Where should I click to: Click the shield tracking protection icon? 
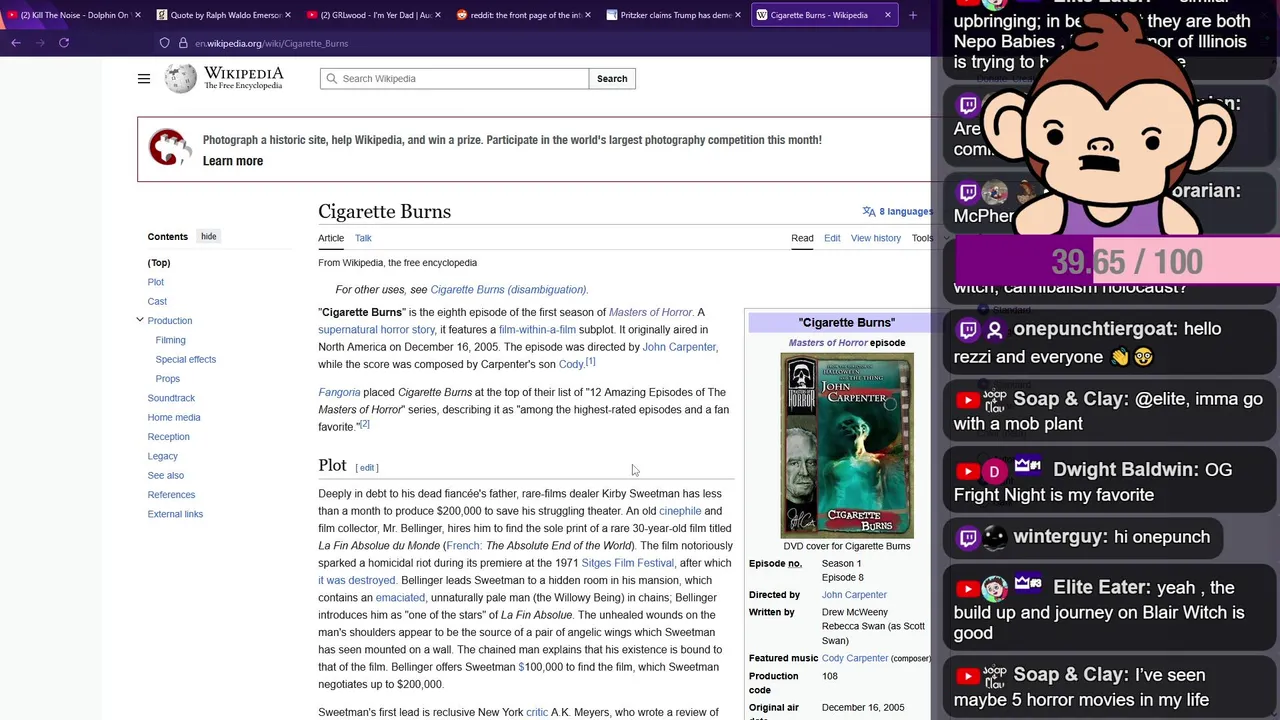coord(165,43)
